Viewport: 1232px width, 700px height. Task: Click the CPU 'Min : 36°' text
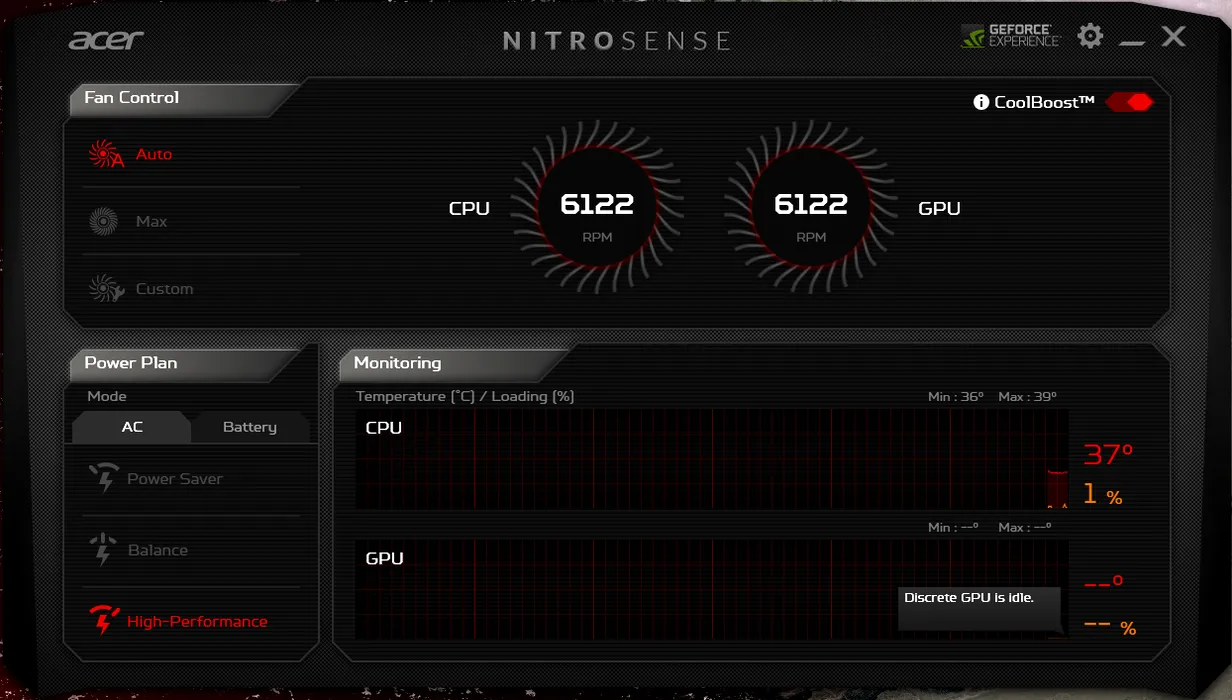(x=956, y=397)
